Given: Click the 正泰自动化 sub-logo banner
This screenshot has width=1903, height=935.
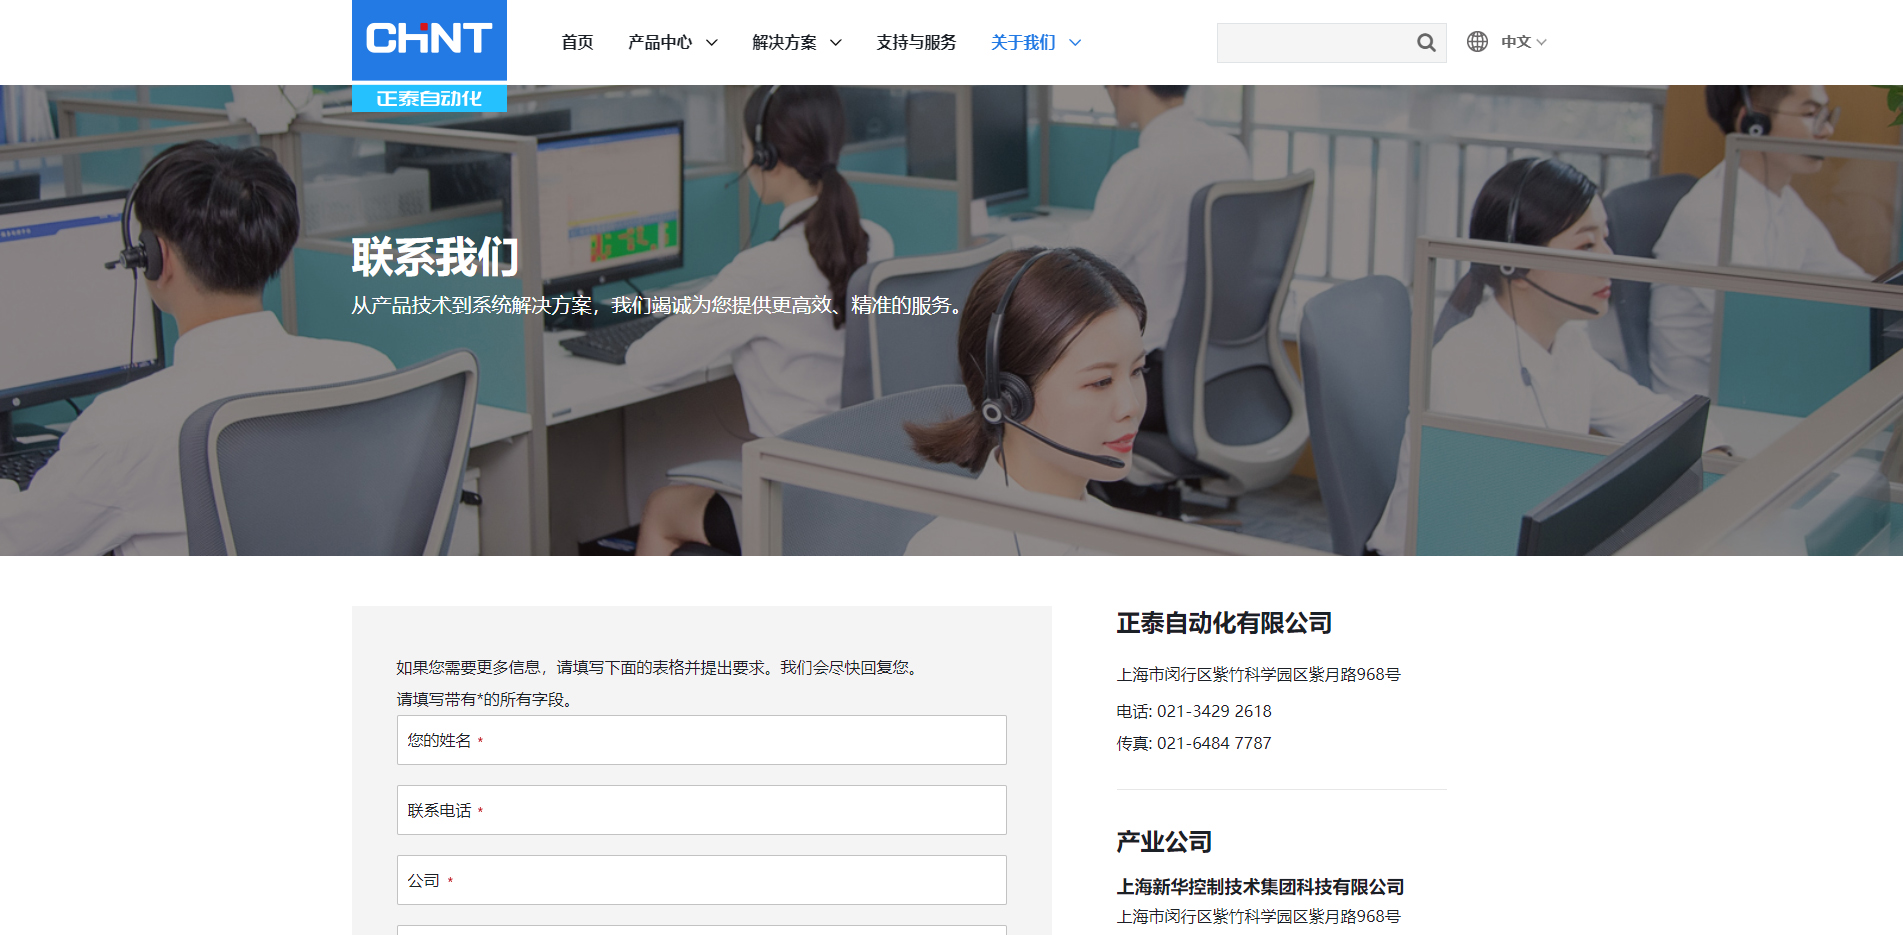Looking at the screenshot, I should click(429, 98).
